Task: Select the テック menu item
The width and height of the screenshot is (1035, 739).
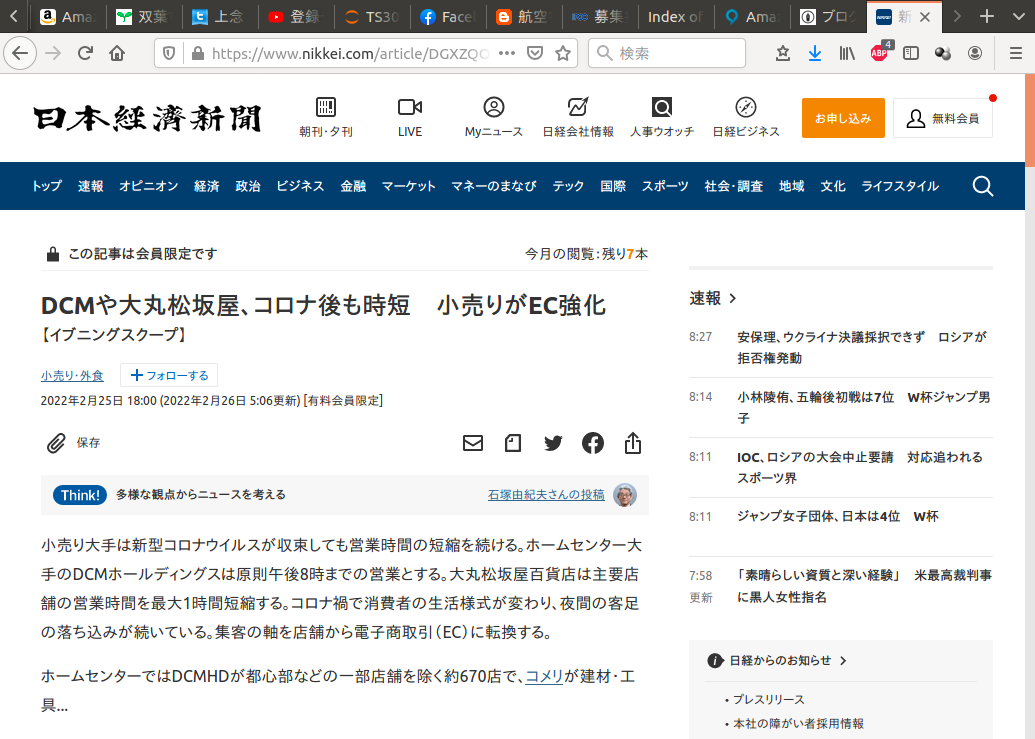Action: pos(568,186)
